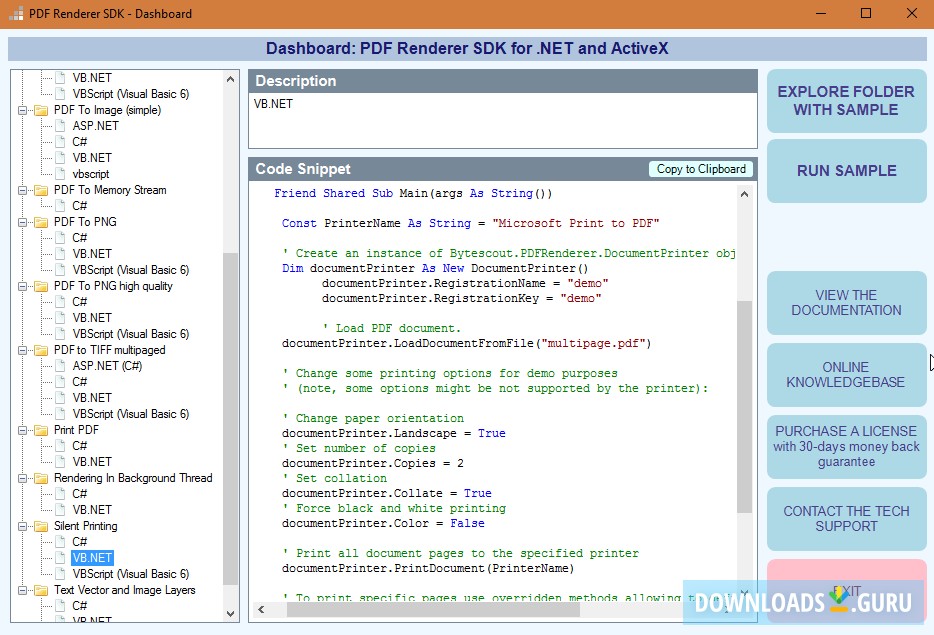
Task: Select VBScript (Visual Basic 6) under PDF To PNG
Action: (x=130, y=270)
